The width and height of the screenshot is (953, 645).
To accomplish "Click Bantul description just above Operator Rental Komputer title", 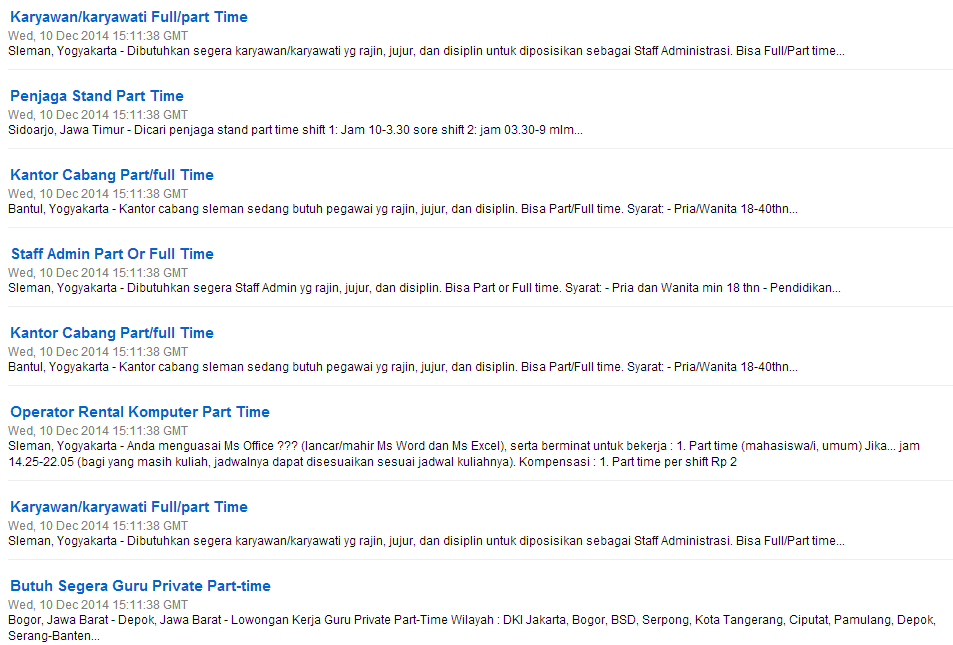I will (402, 367).
